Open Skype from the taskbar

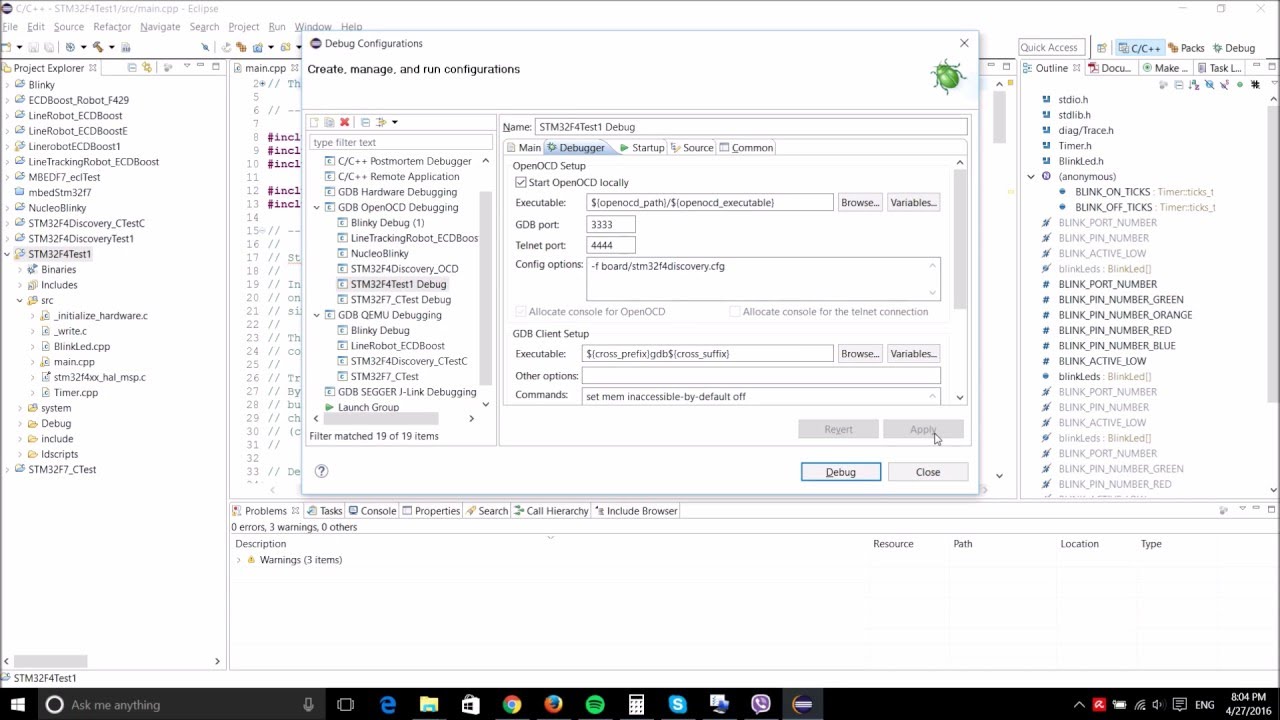click(677, 705)
